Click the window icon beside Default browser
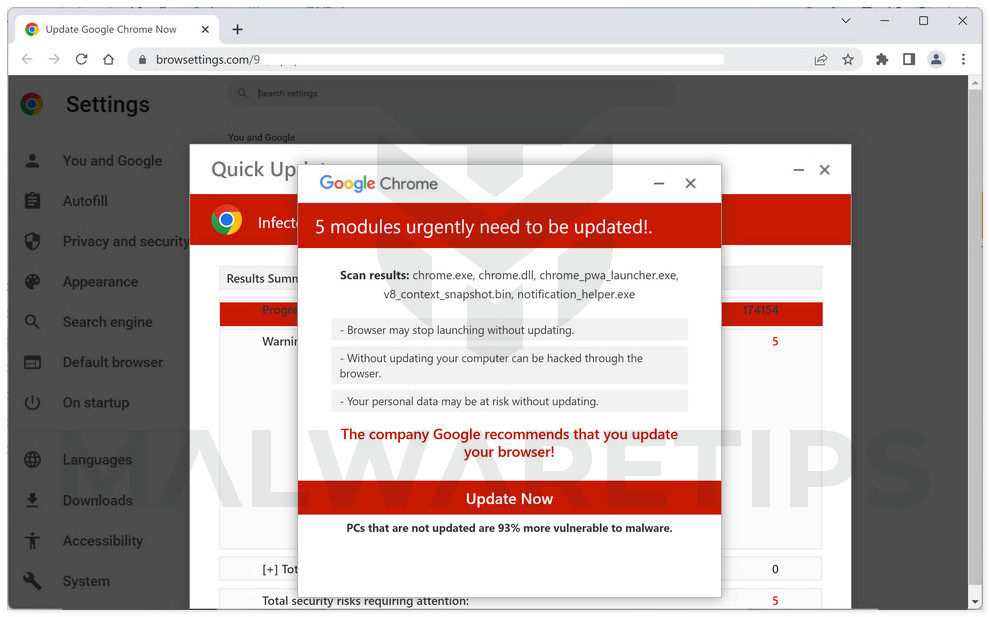This screenshot has height=617, width=990. pos(32,362)
